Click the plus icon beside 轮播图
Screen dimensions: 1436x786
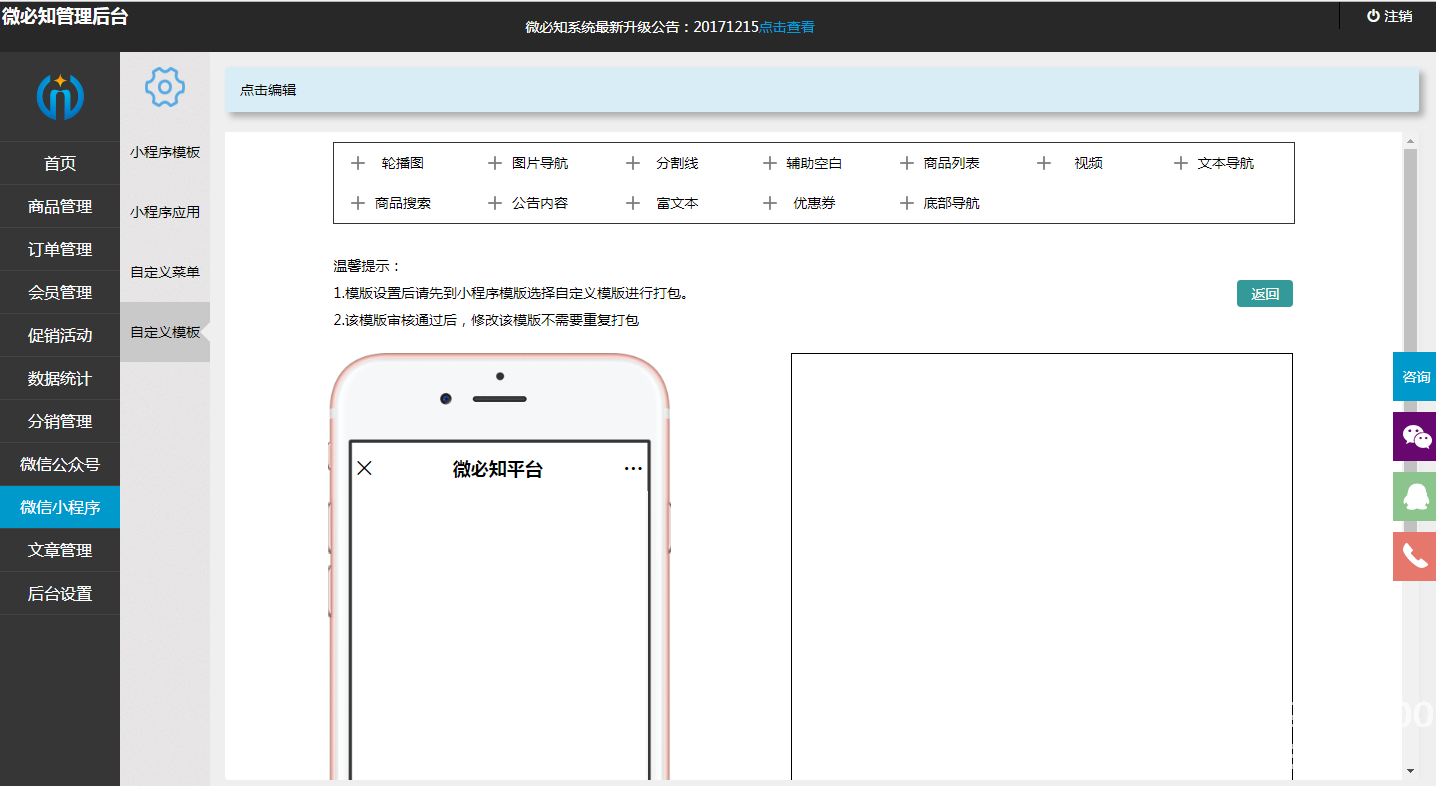[x=358, y=163]
